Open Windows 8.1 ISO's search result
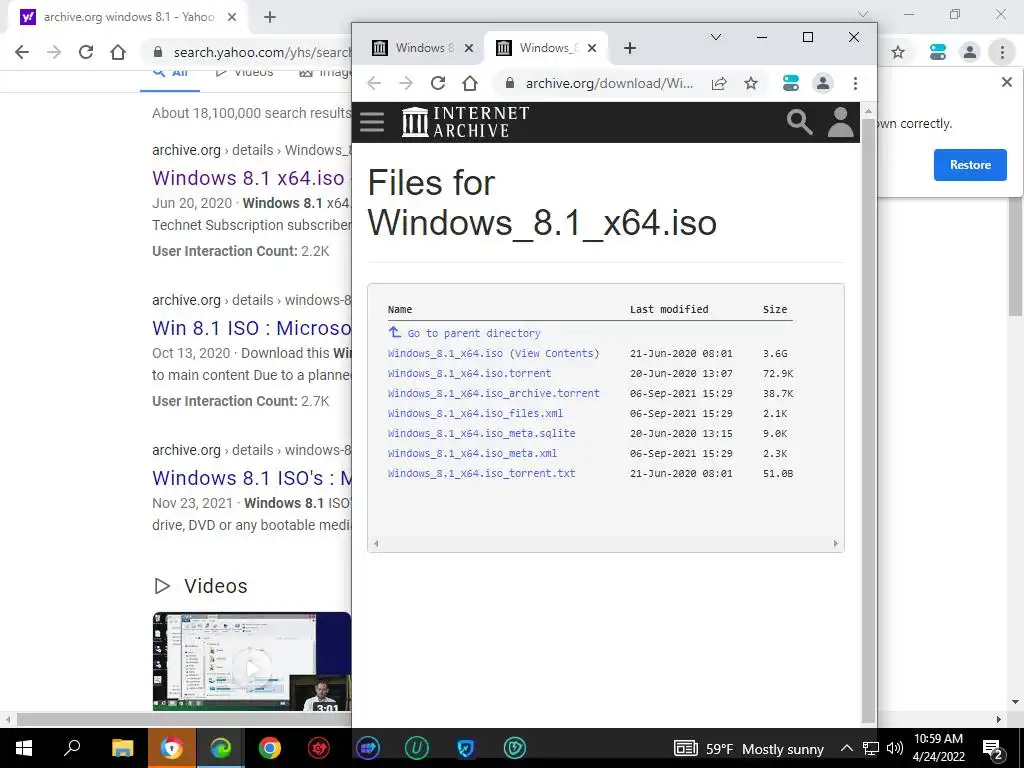This screenshot has height=768, width=1024. (x=251, y=478)
